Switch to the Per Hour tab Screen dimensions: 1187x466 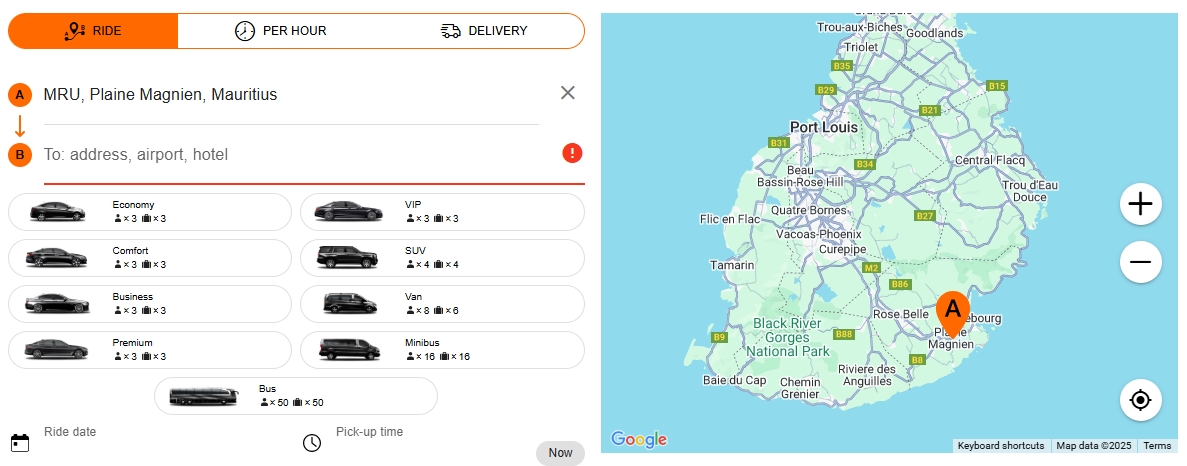(281, 31)
